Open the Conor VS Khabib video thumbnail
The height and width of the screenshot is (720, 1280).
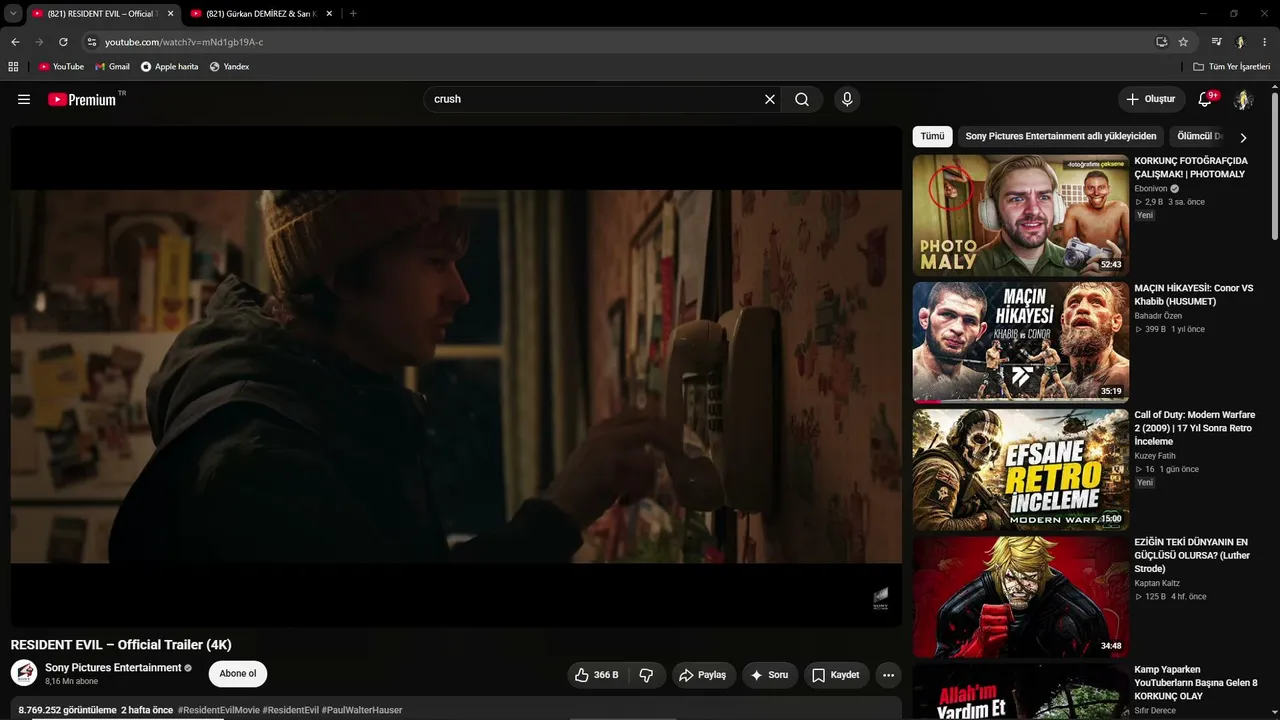coord(1021,342)
